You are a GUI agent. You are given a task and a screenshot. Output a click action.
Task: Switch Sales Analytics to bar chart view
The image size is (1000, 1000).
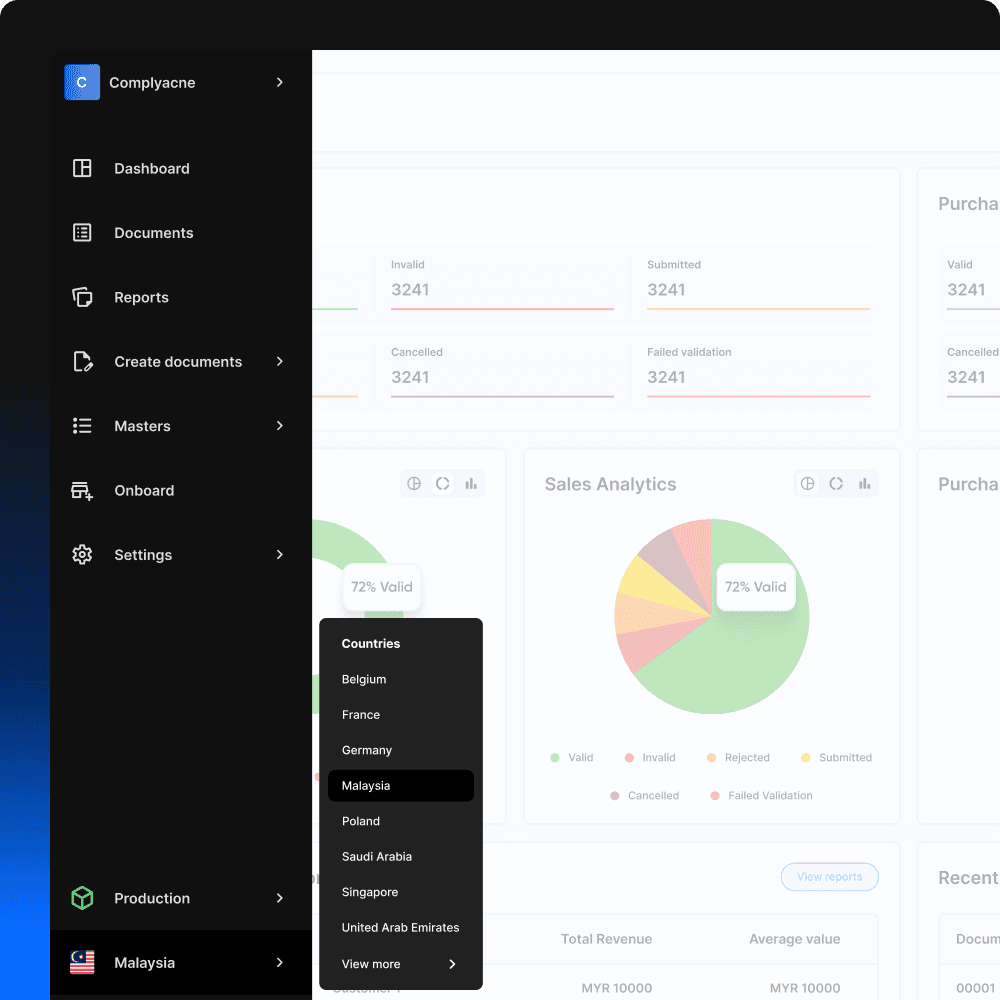point(864,483)
